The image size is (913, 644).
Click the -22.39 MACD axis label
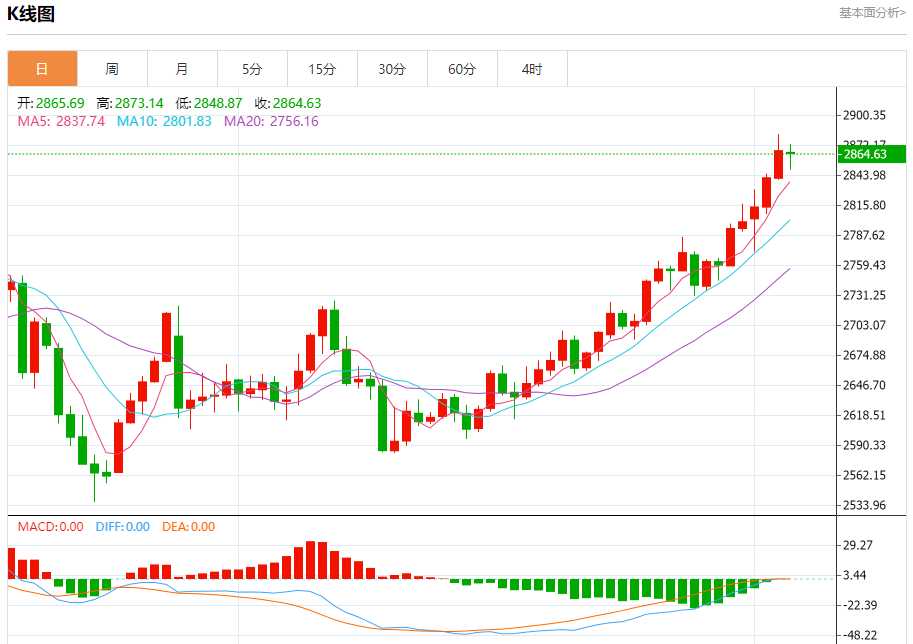tap(860, 605)
